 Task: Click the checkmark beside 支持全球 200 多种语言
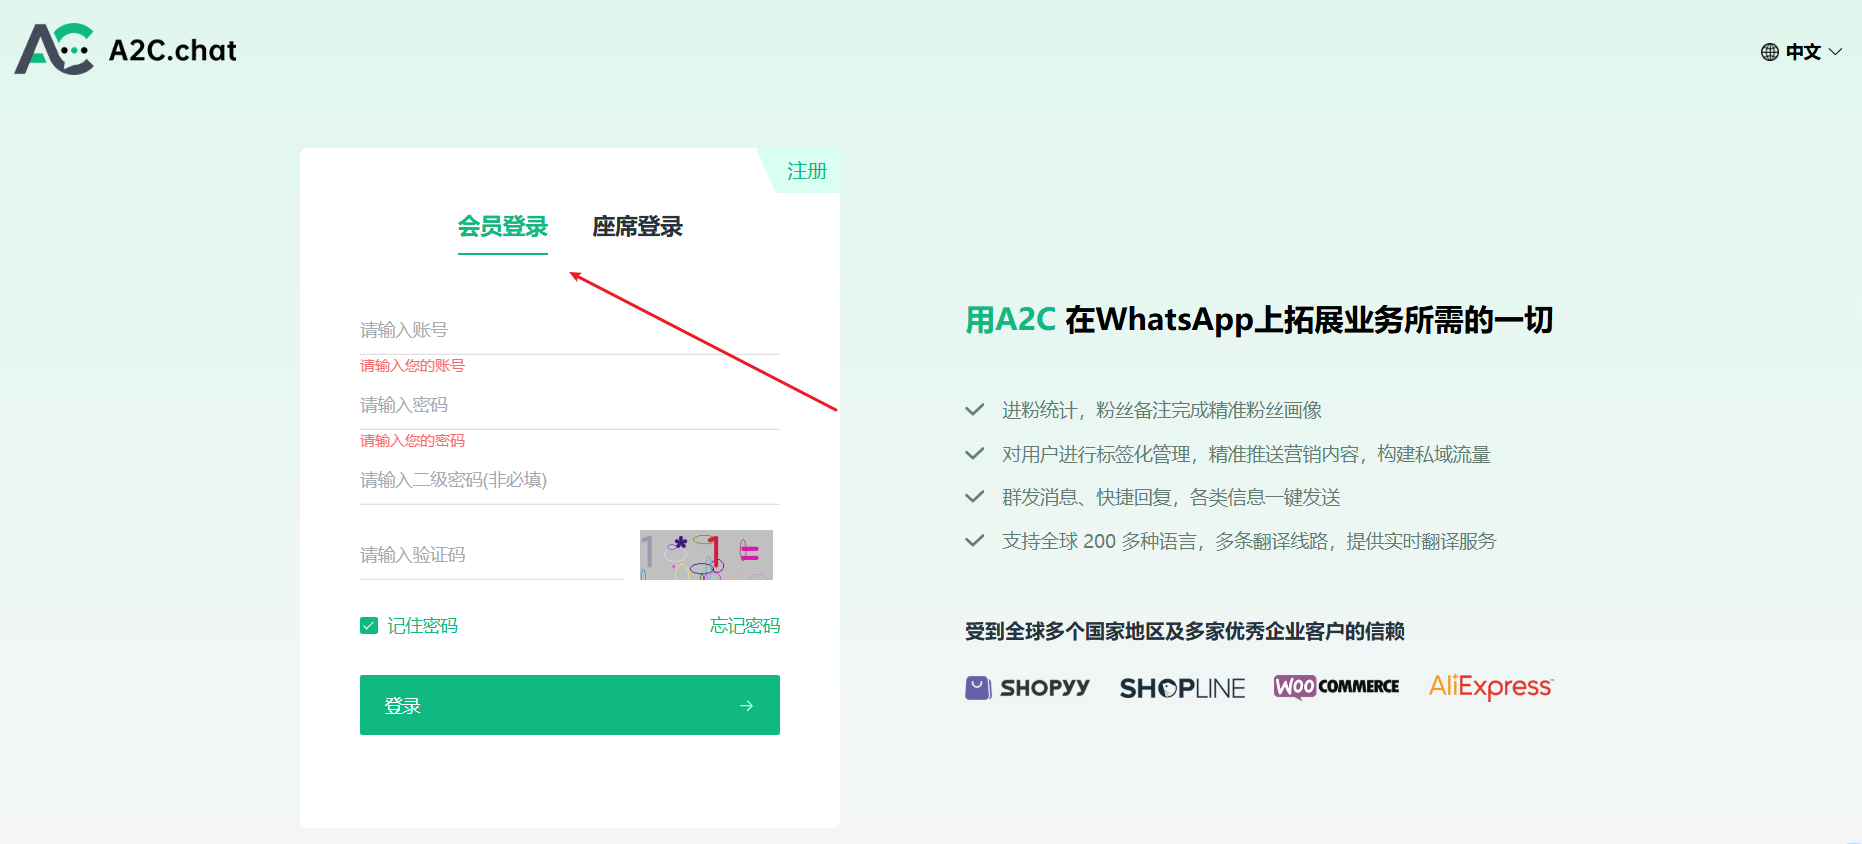(x=975, y=541)
